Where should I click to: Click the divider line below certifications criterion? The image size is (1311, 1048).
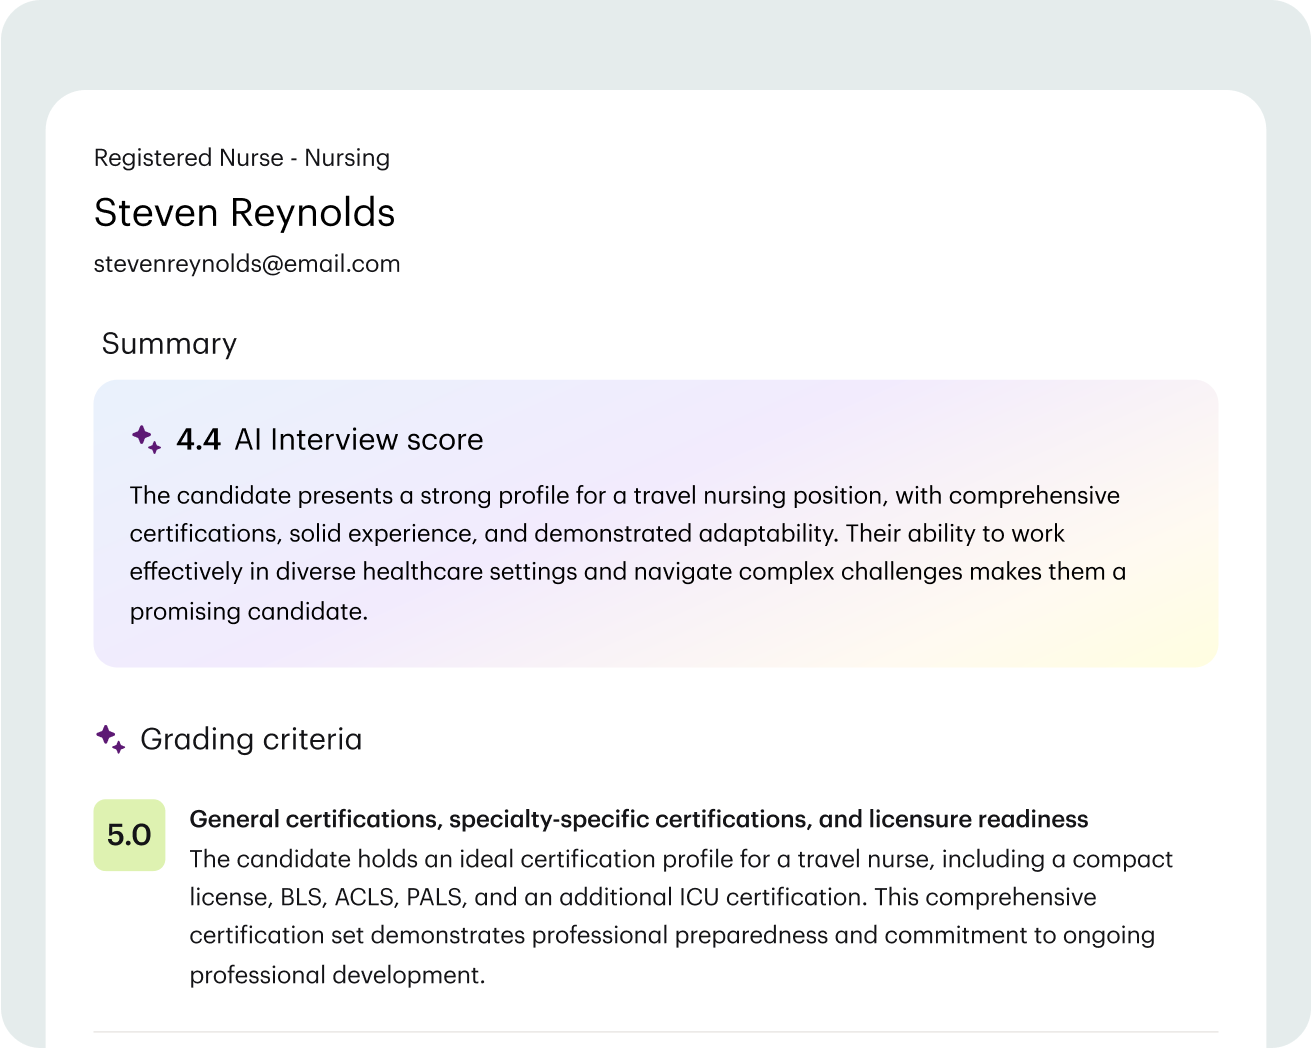[655, 1031]
